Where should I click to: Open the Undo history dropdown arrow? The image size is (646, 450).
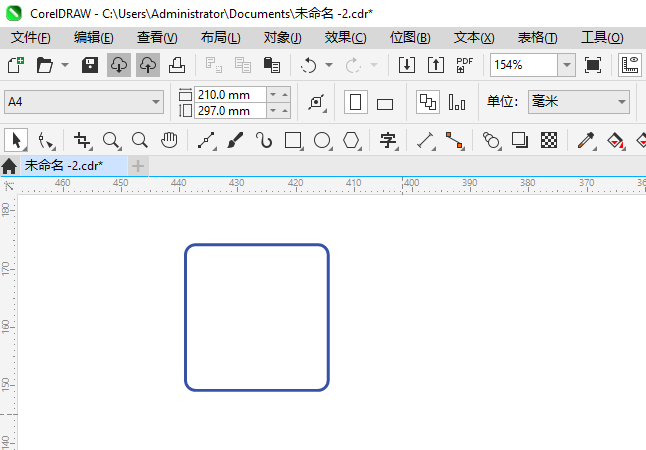329,65
